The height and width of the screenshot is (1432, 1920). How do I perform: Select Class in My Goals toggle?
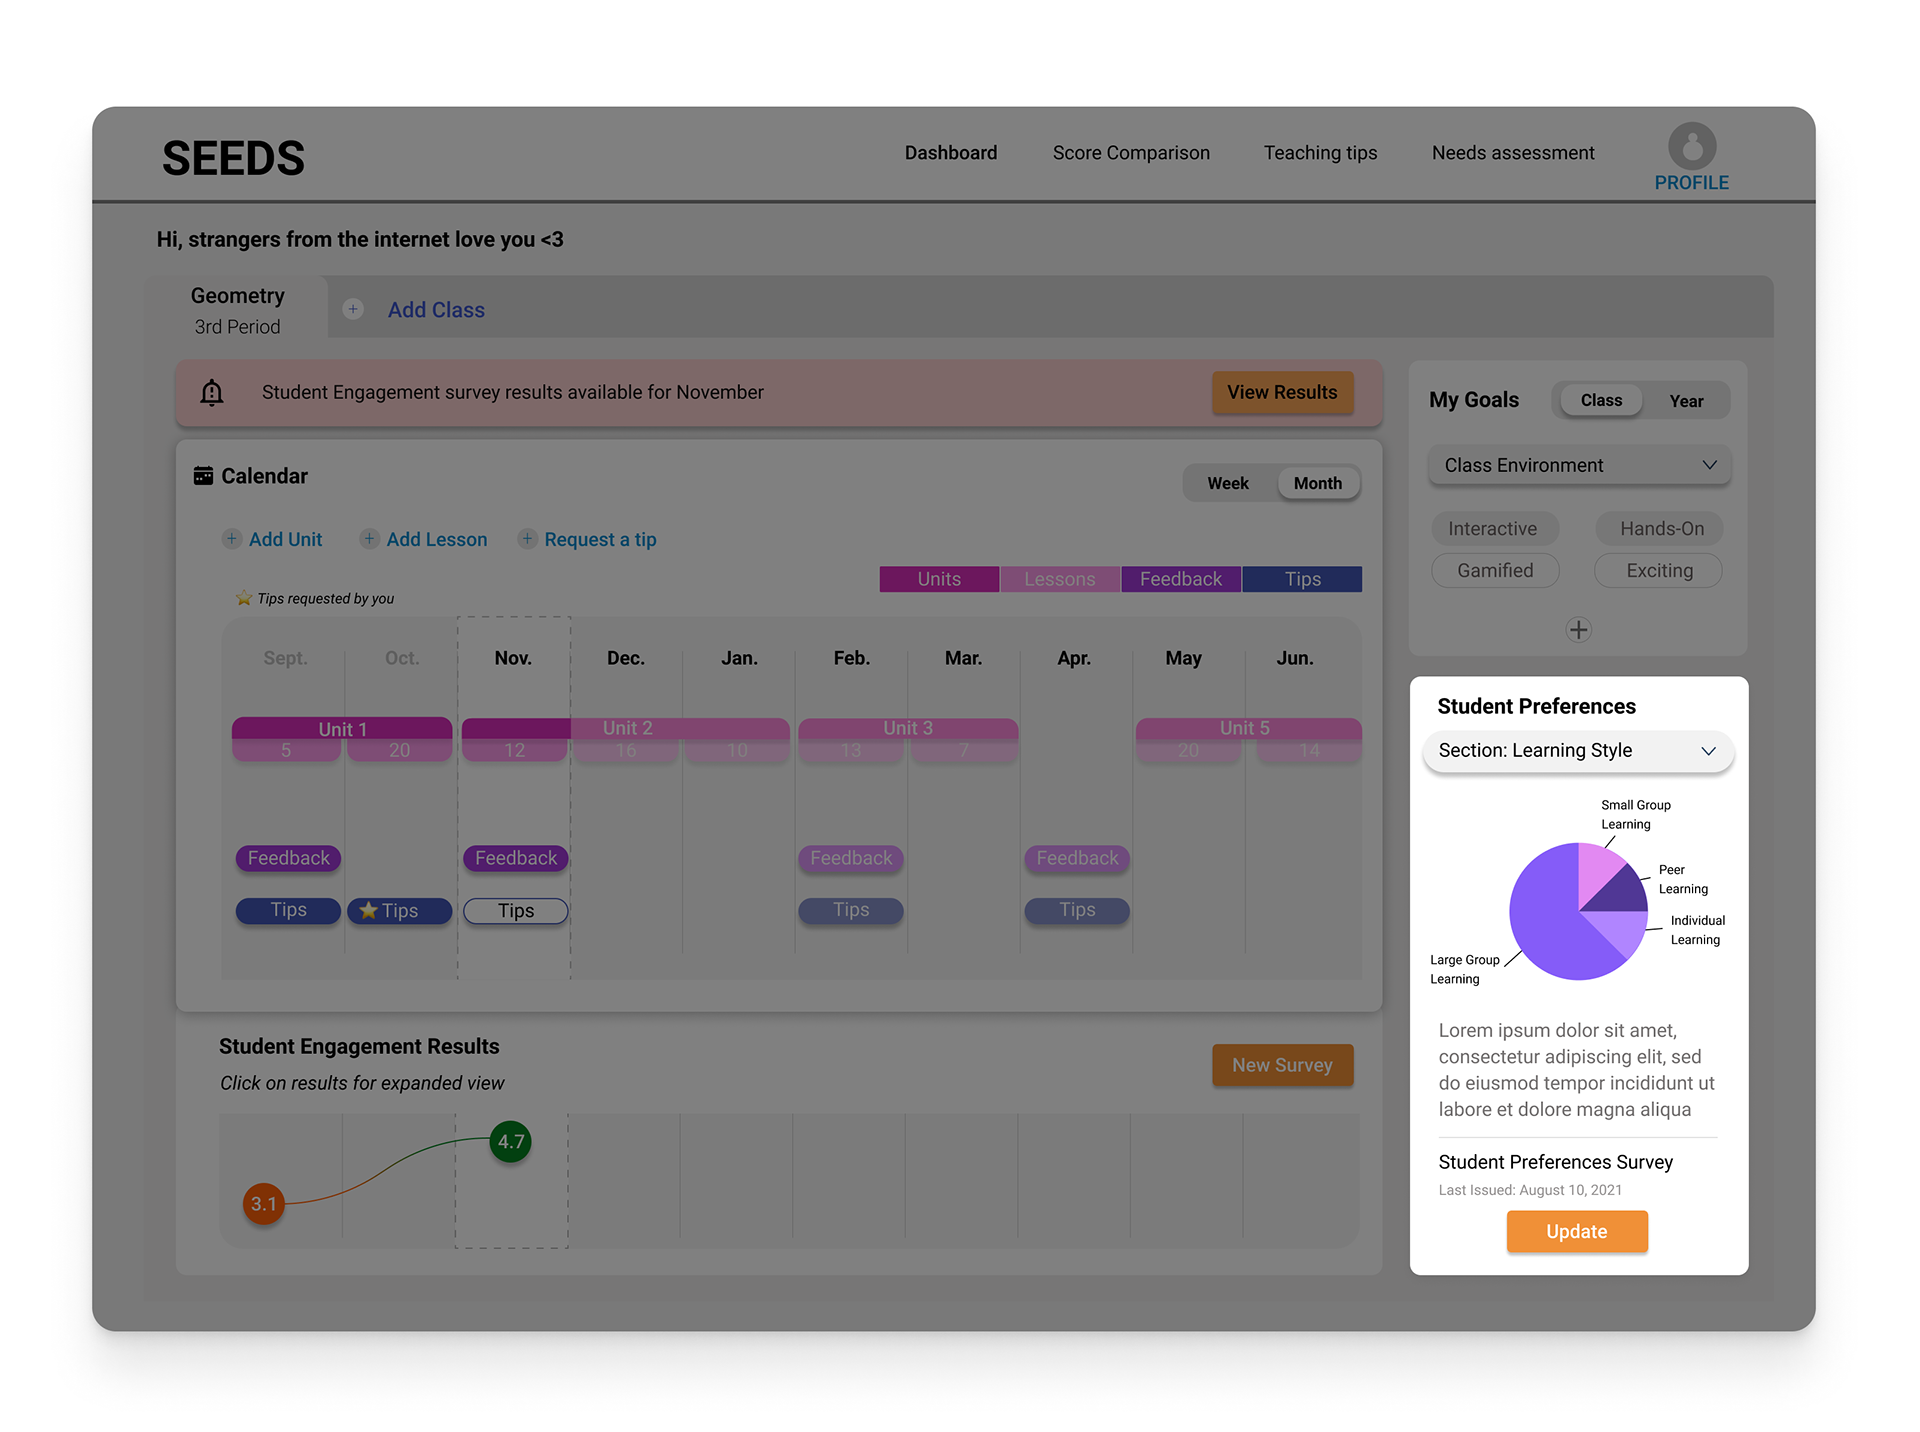point(1600,400)
